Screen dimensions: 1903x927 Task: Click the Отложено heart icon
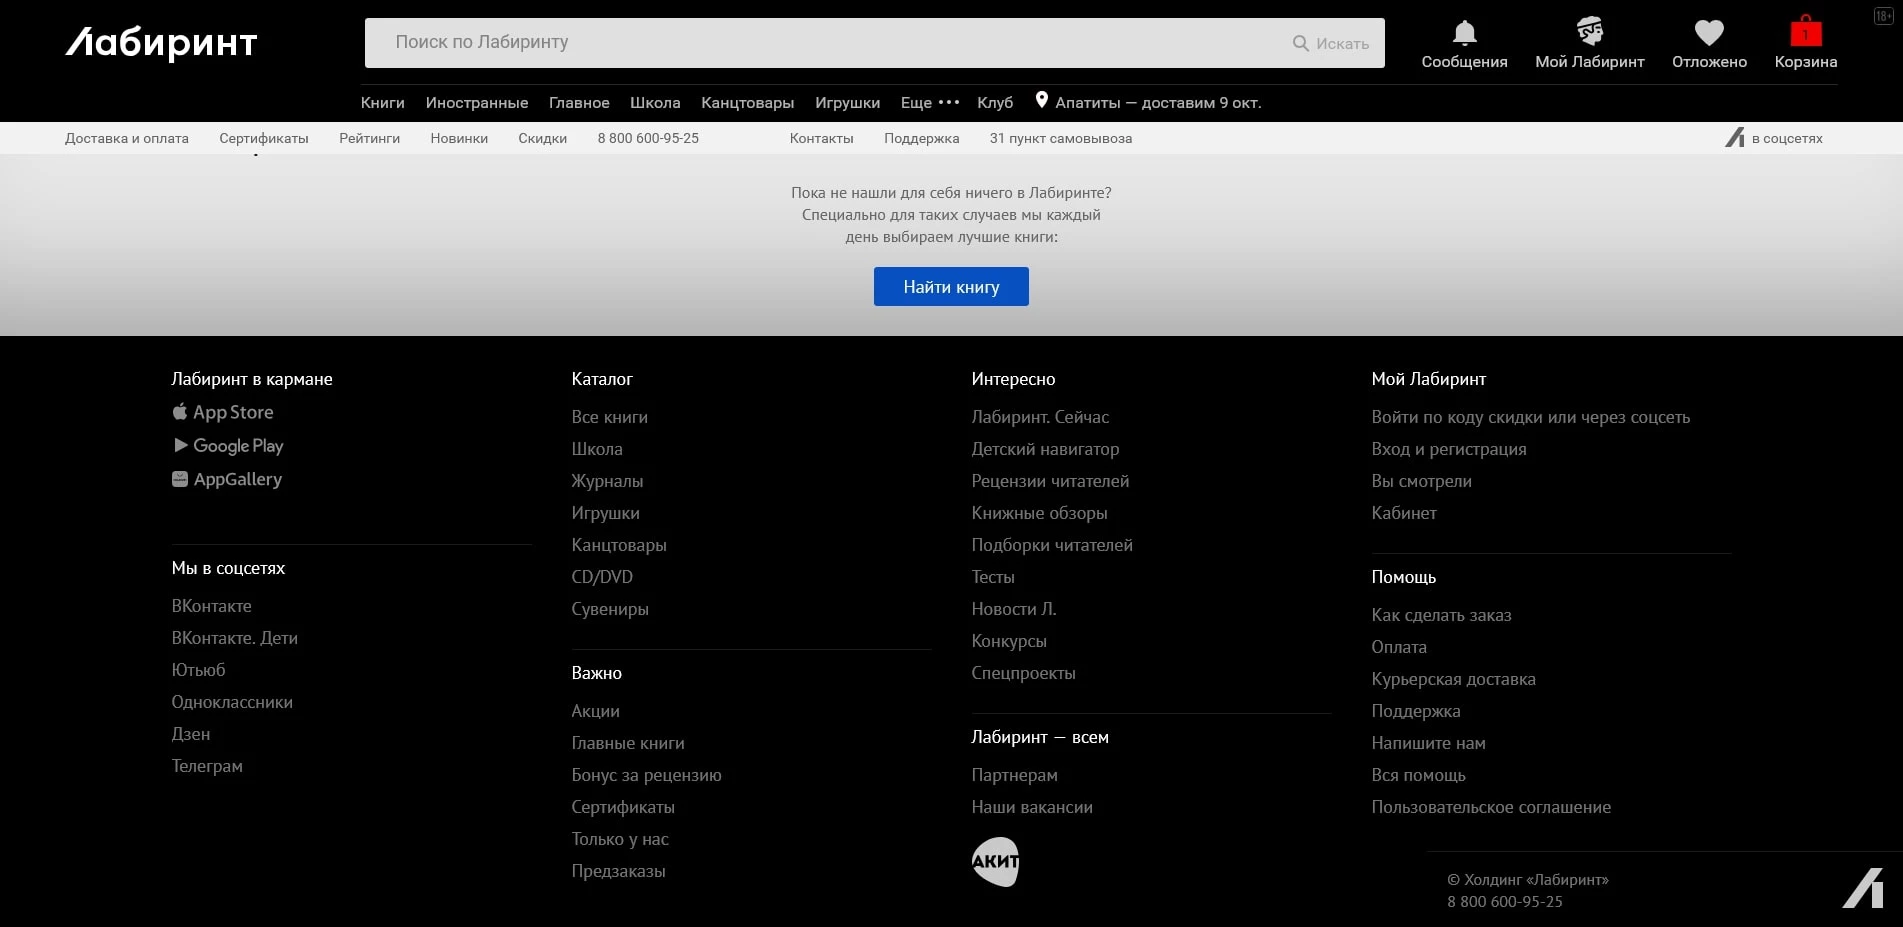click(1709, 33)
